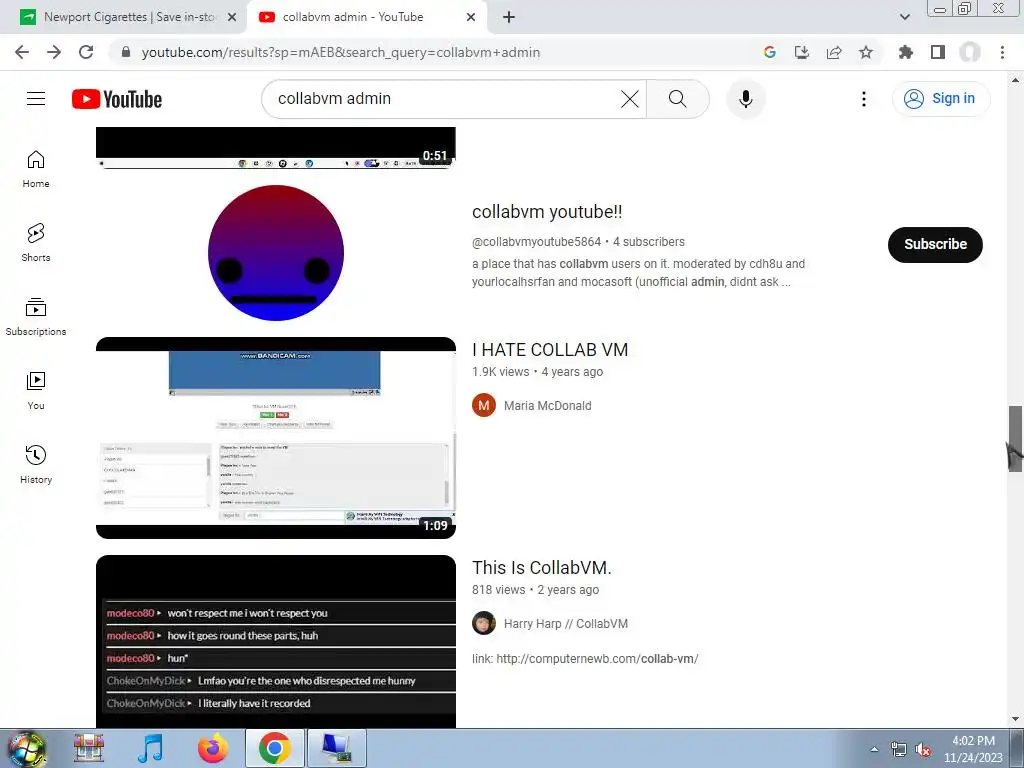View site information lock icon
Viewport: 1024px width, 768px height.
tap(126, 52)
